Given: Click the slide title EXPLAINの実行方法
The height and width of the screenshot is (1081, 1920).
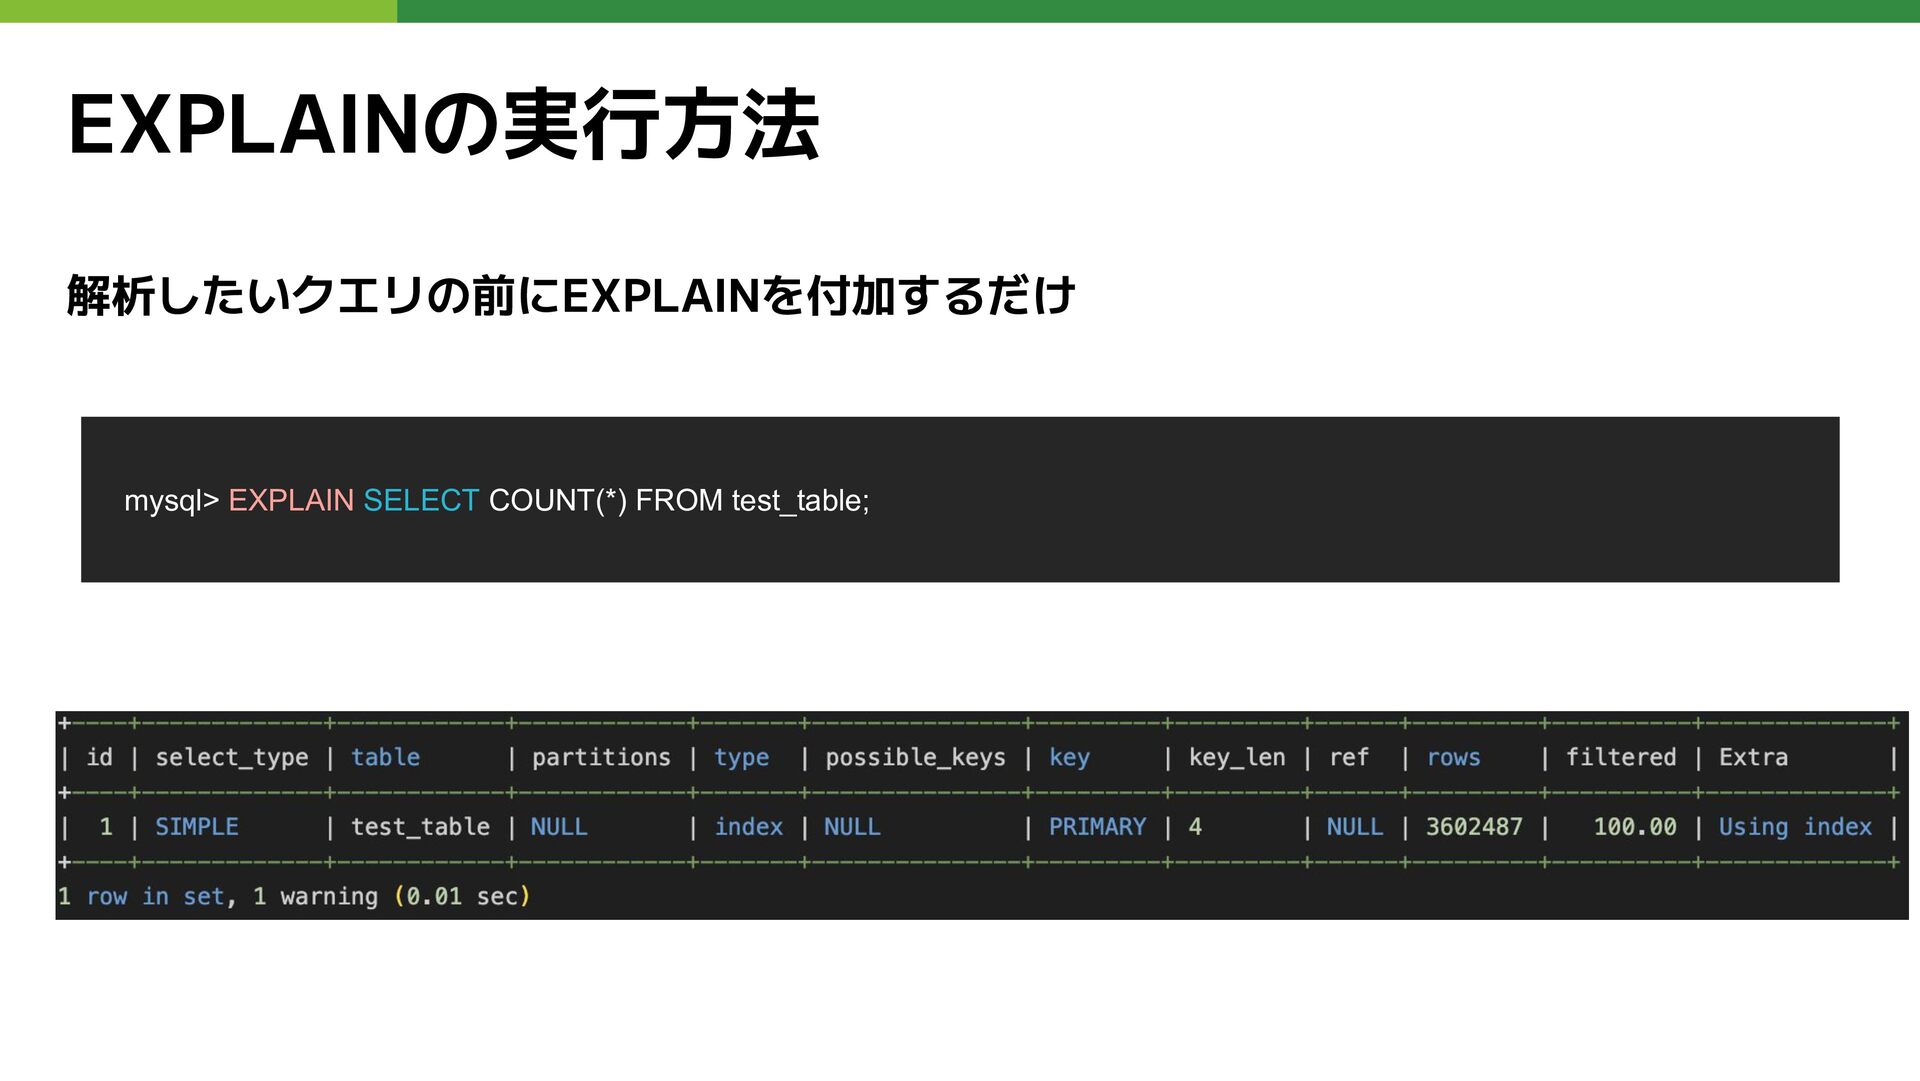Looking at the screenshot, I should click(x=443, y=125).
